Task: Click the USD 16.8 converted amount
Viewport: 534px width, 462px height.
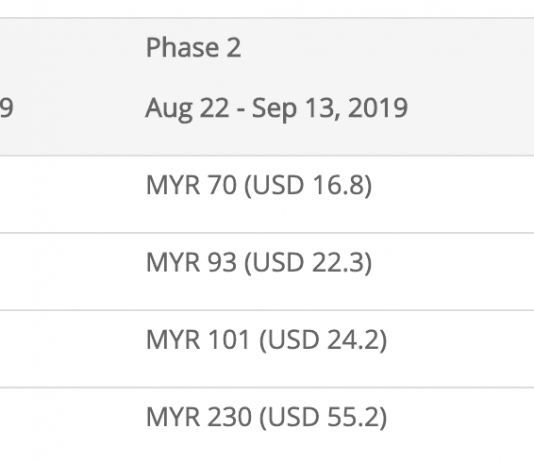Action: click(x=308, y=185)
